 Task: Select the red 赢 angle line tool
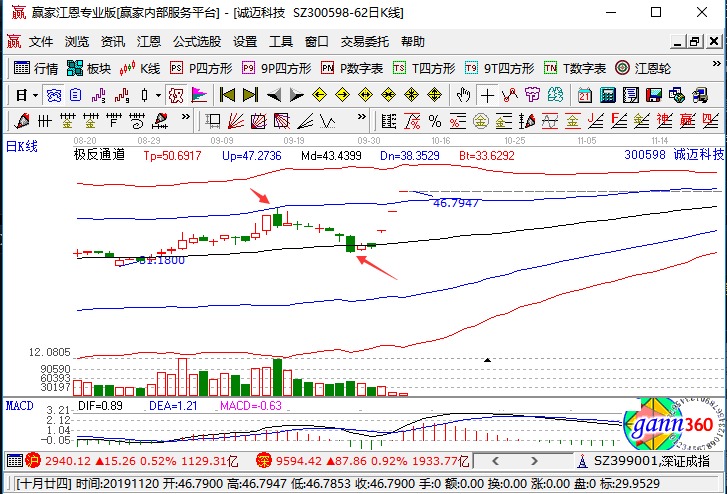[688, 122]
